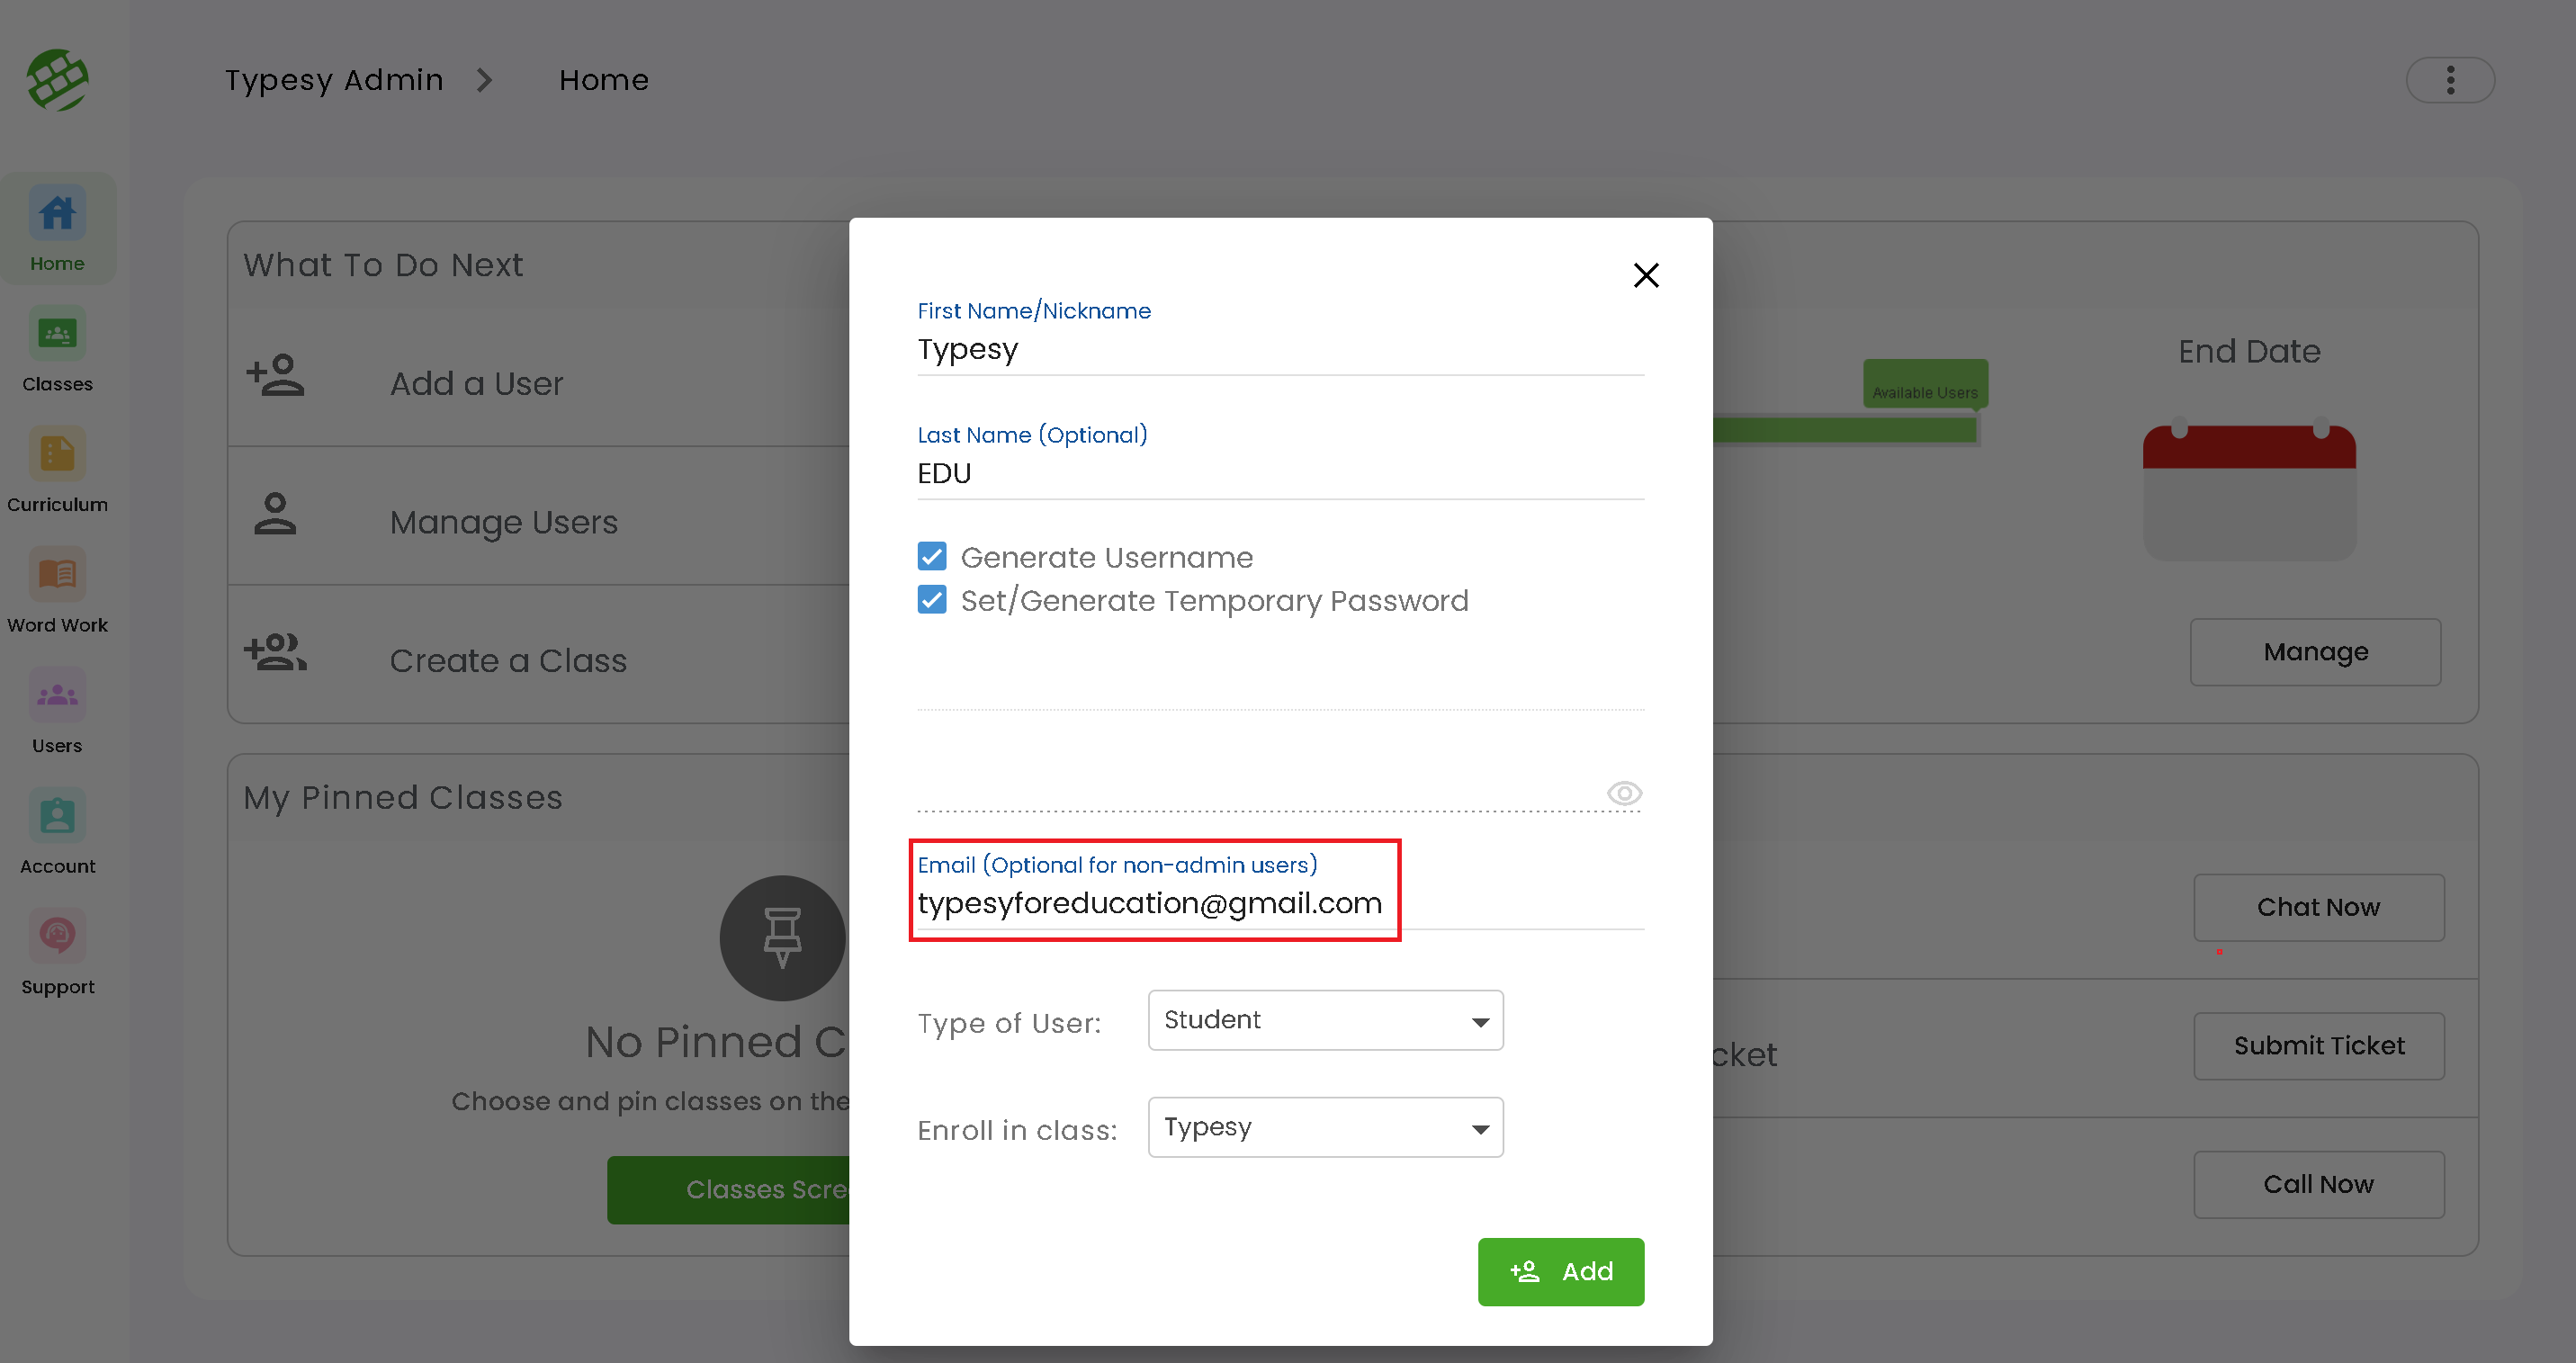The image size is (2576, 1363).
Task: Open the Word Work sidebar icon
Action: [57, 574]
